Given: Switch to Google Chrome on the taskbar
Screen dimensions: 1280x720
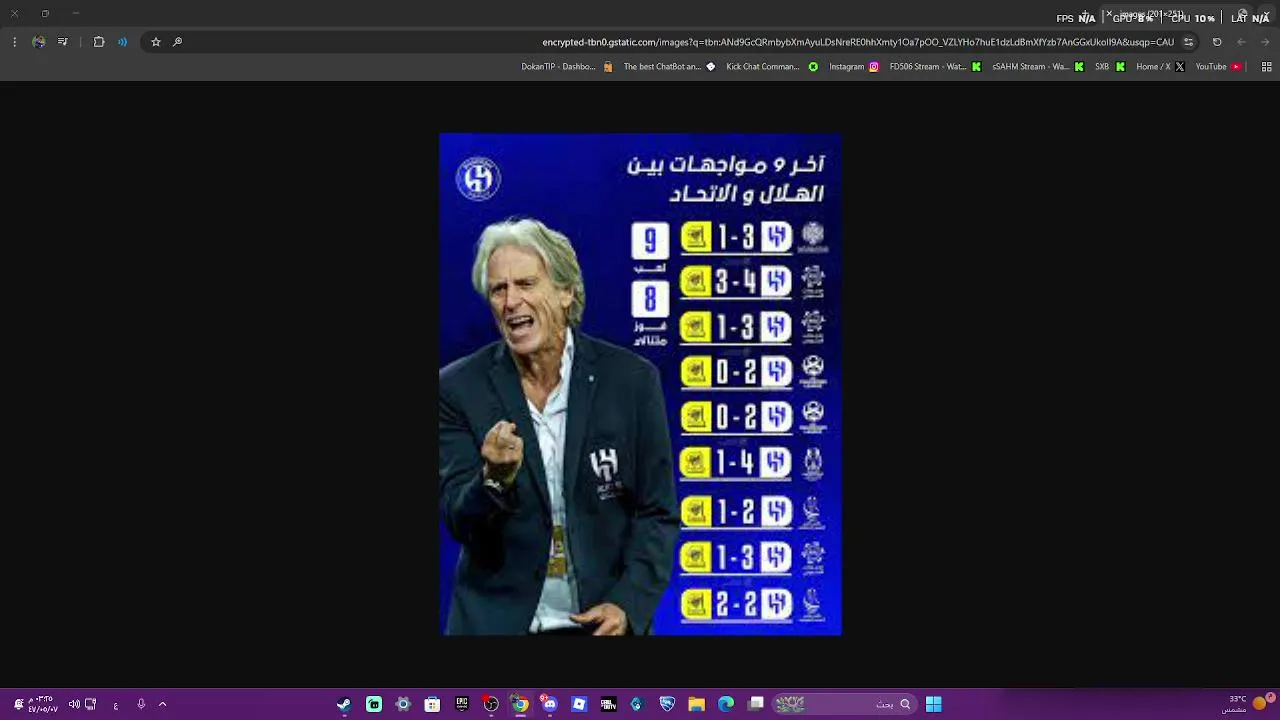Looking at the screenshot, I should 520,704.
